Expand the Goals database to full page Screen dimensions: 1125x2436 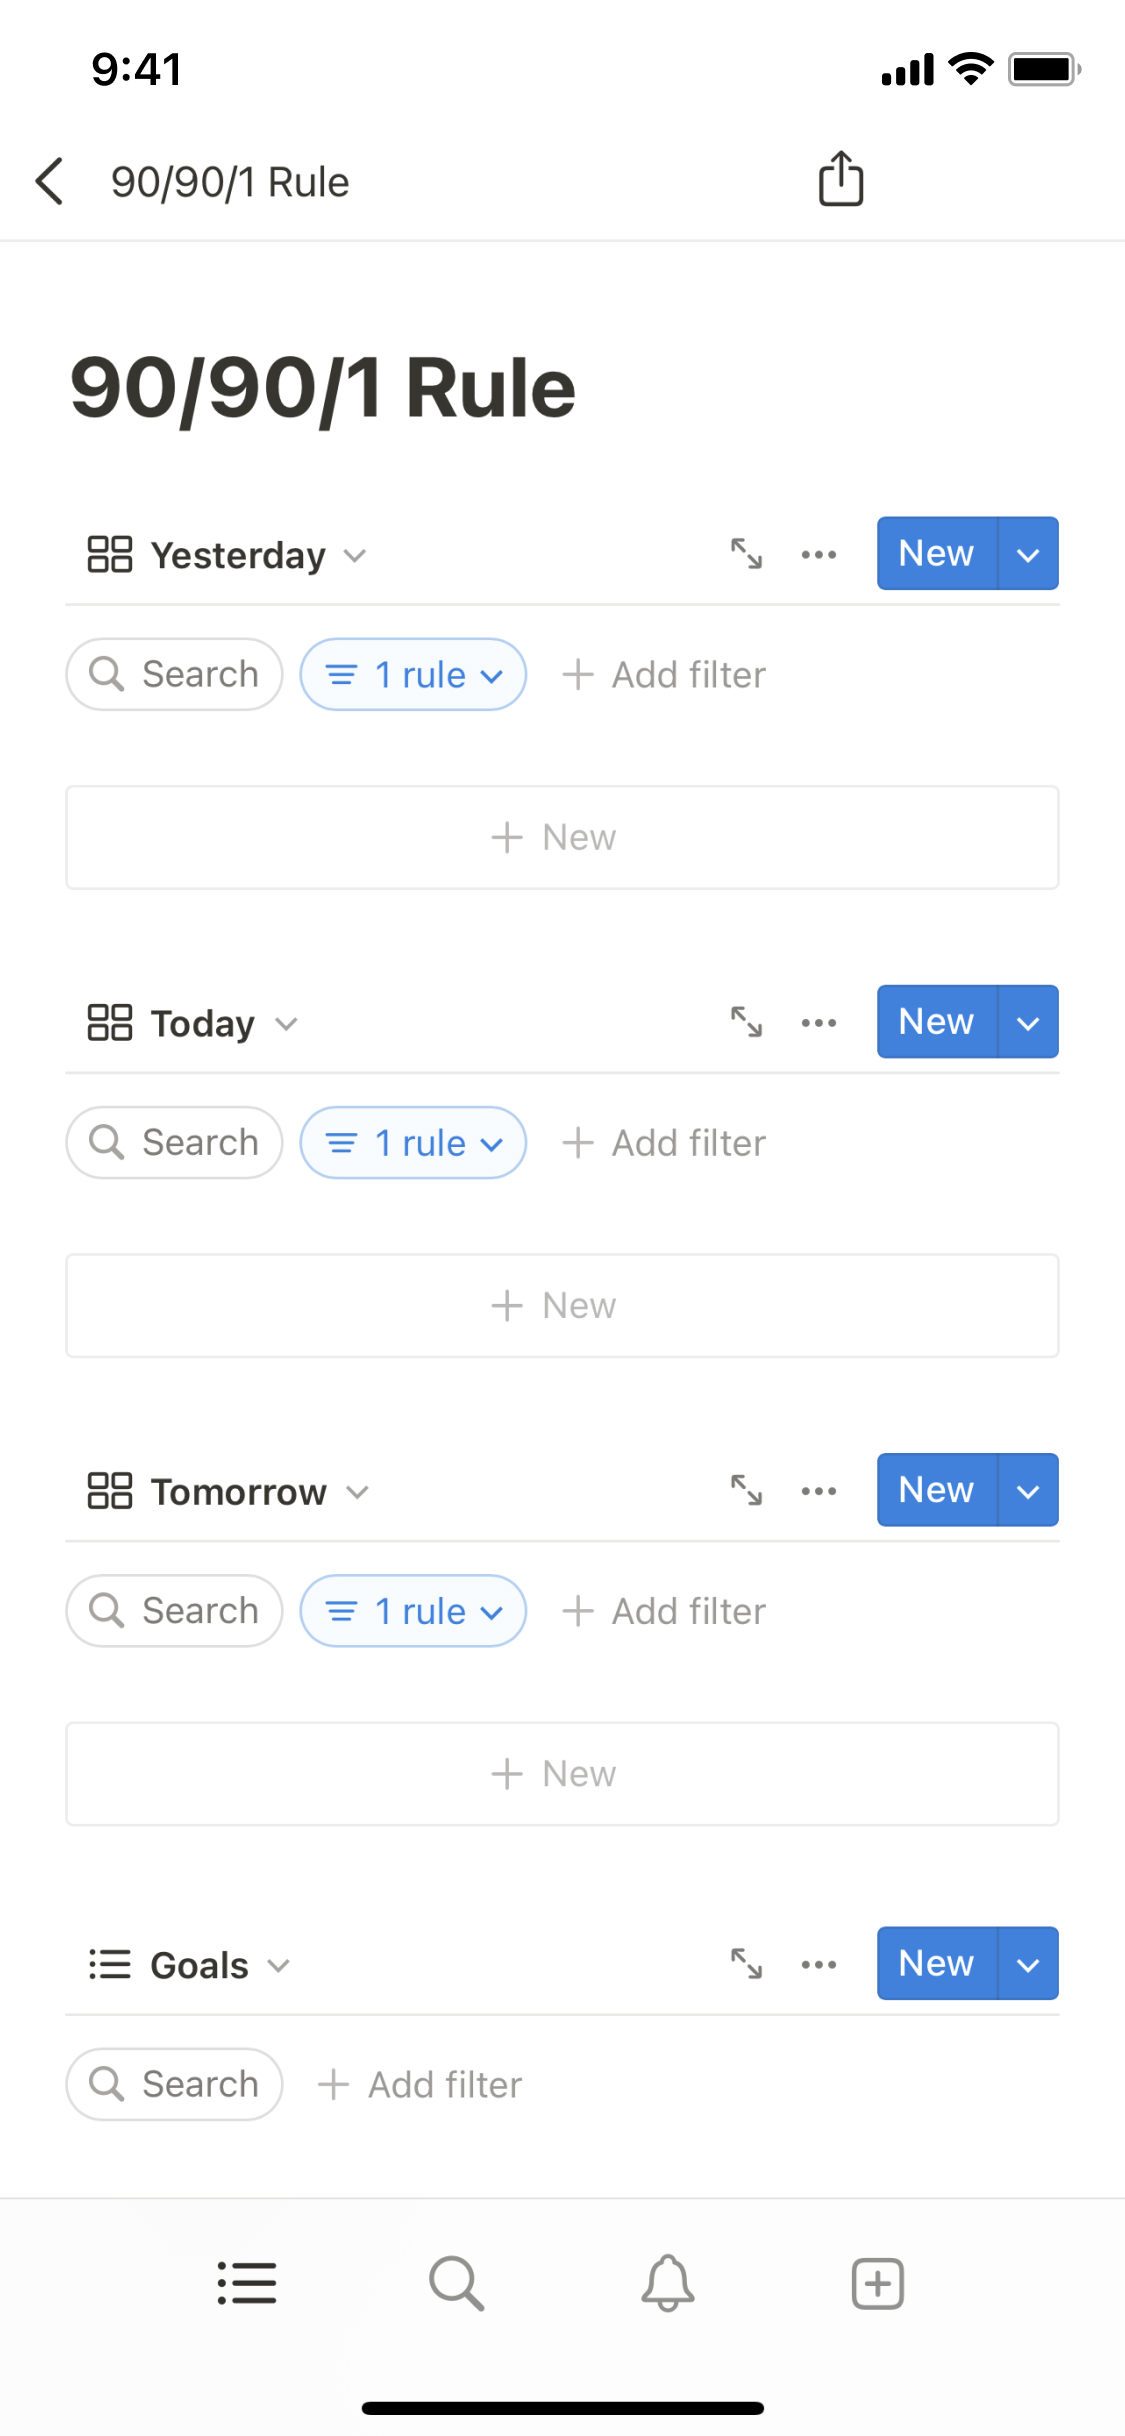click(x=746, y=1964)
